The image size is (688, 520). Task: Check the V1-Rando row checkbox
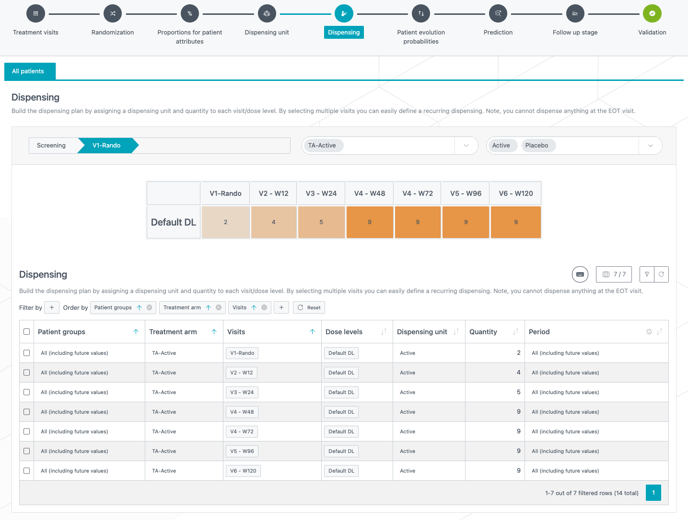[x=27, y=353]
